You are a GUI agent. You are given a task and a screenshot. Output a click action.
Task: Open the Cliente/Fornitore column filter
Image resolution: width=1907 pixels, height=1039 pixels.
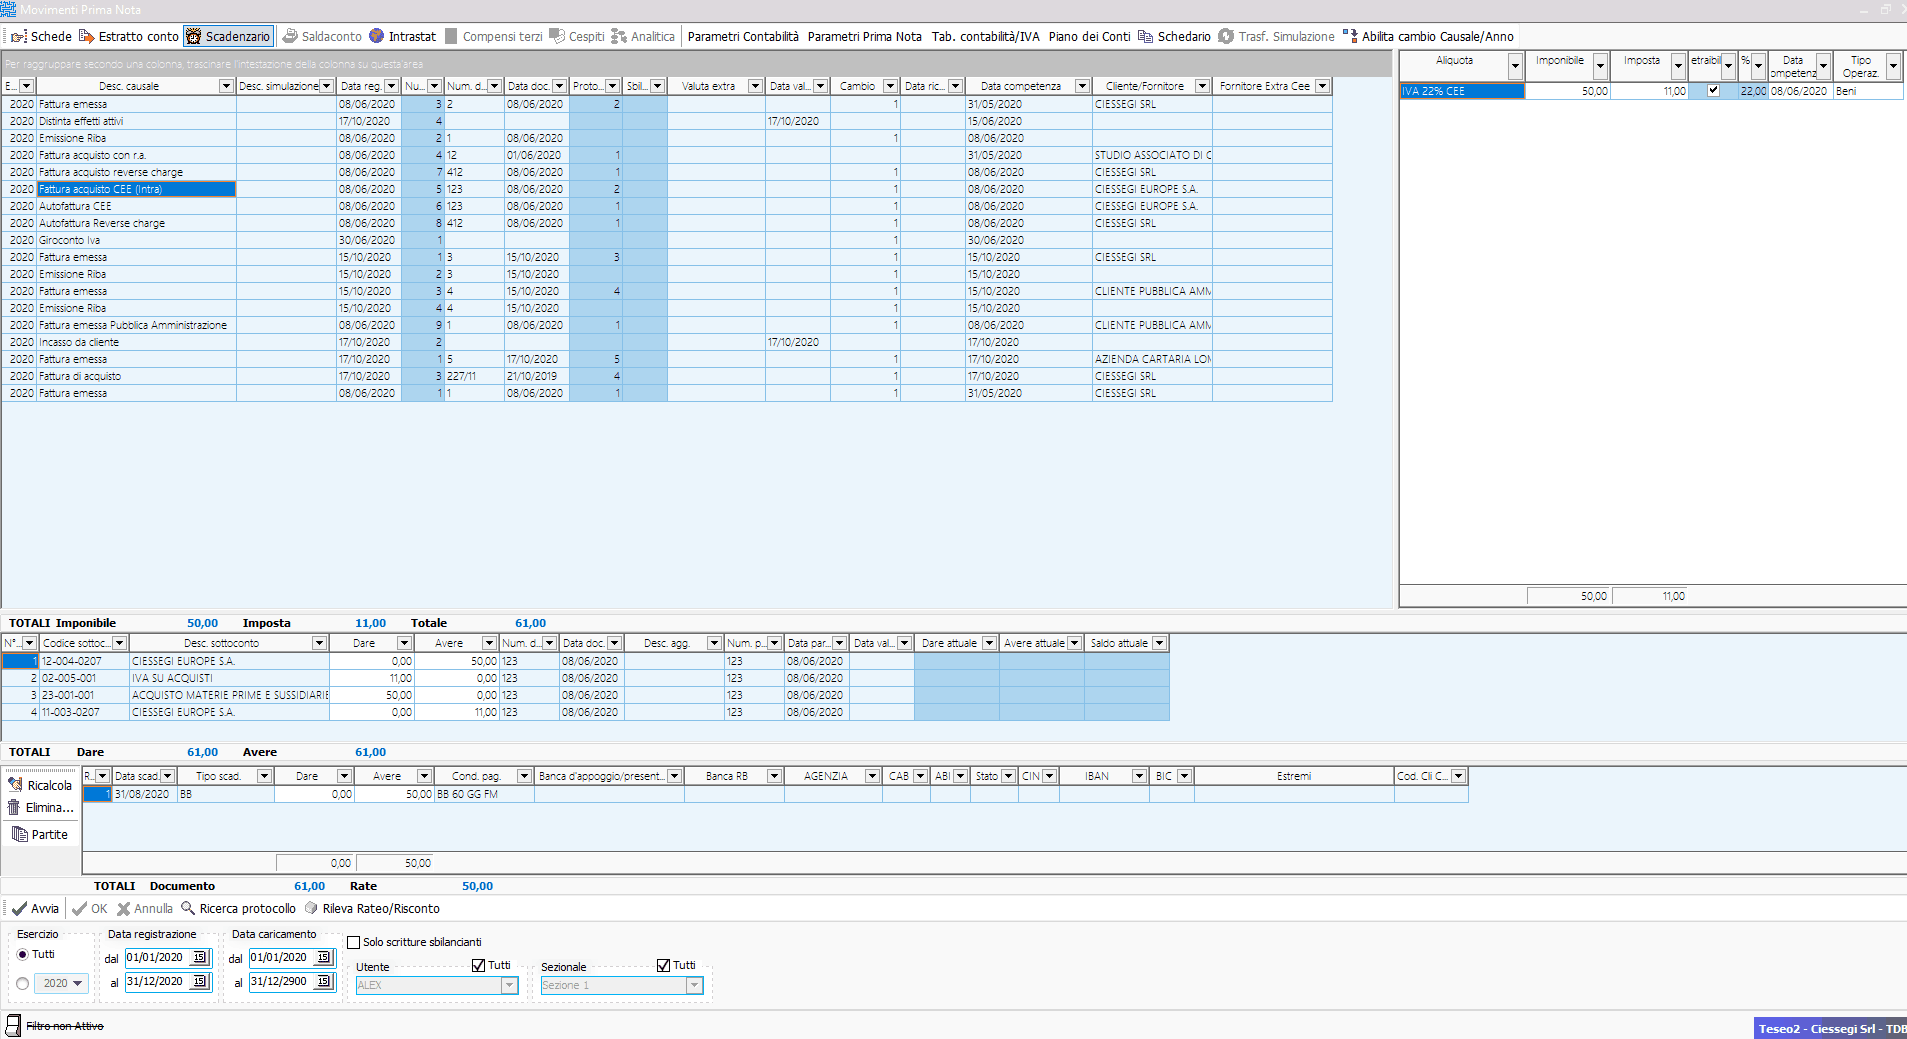tap(1202, 86)
